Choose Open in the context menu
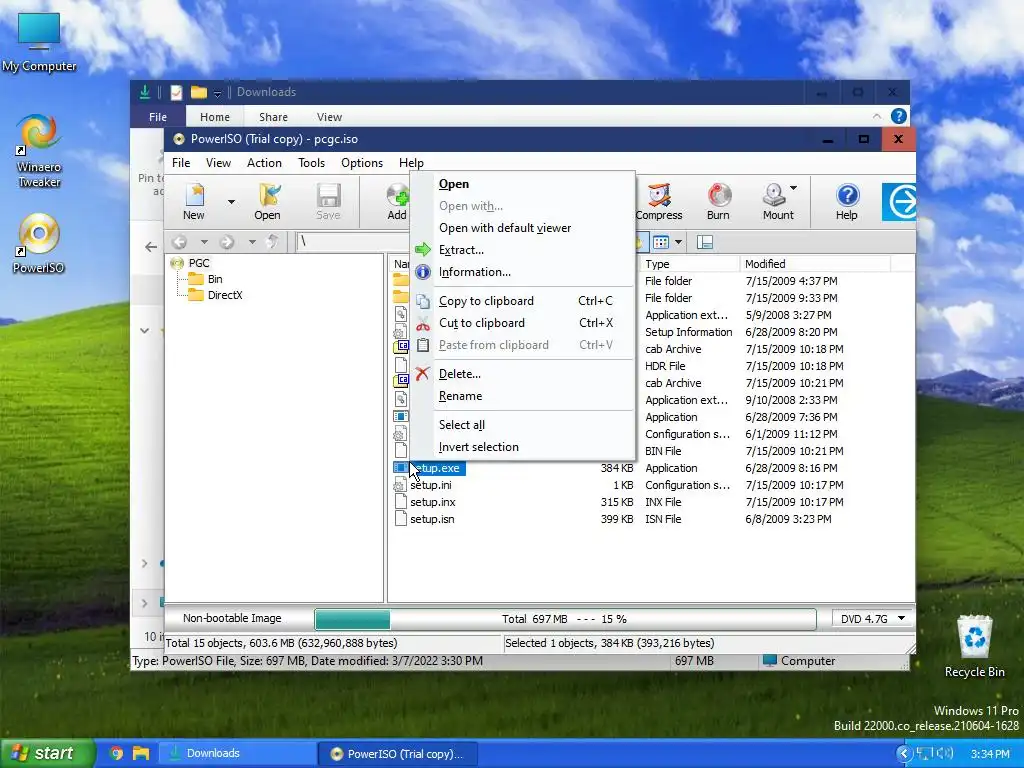This screenshot has height=768, width=1024. (x=522, y=184)
